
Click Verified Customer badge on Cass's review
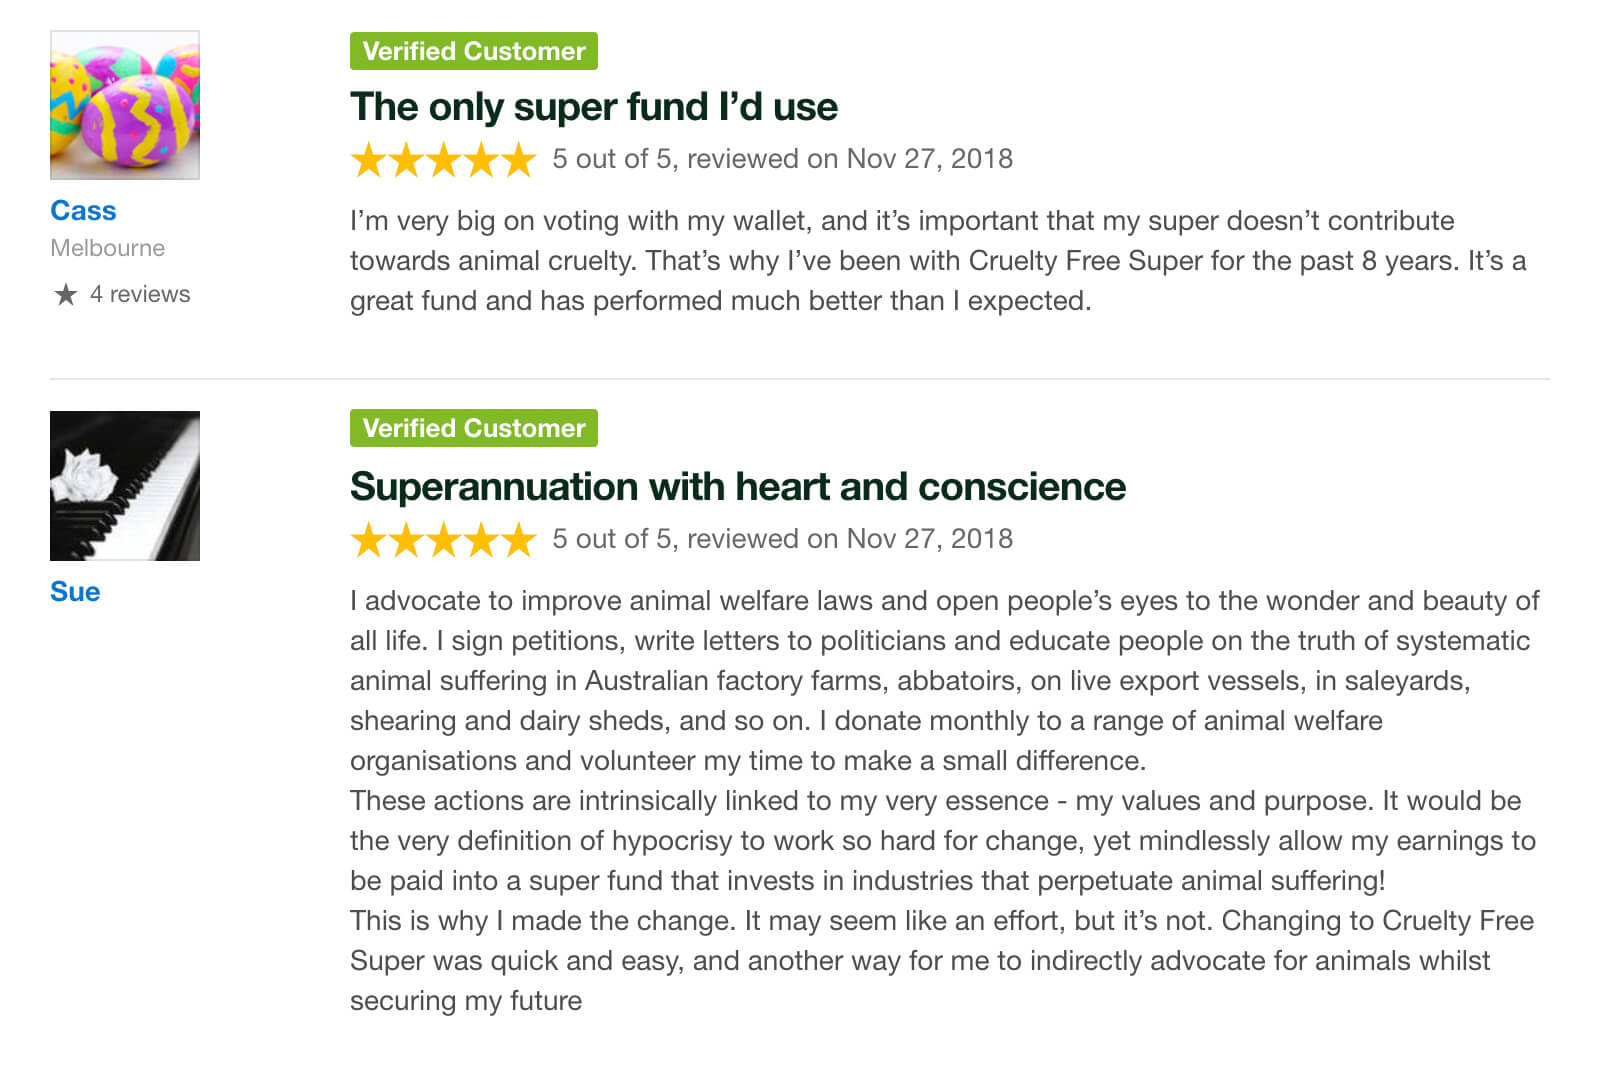coord(474,51)
